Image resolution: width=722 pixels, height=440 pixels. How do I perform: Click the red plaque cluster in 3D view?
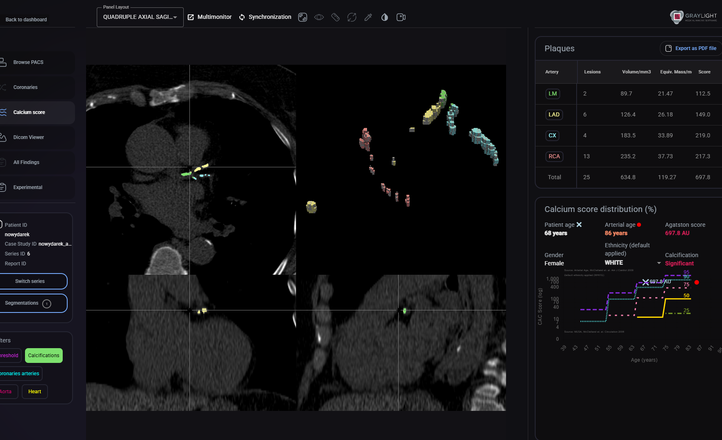(x=365, y=139)
